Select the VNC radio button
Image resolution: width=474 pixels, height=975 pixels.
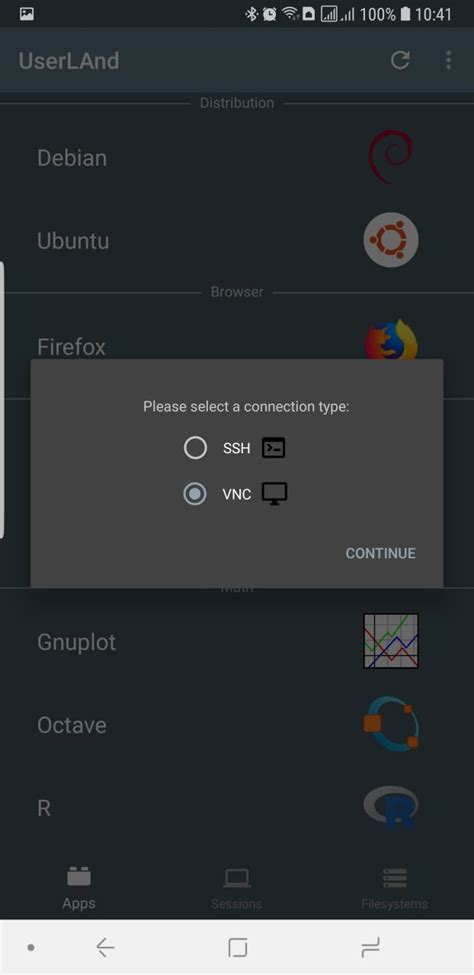point(195,494)
